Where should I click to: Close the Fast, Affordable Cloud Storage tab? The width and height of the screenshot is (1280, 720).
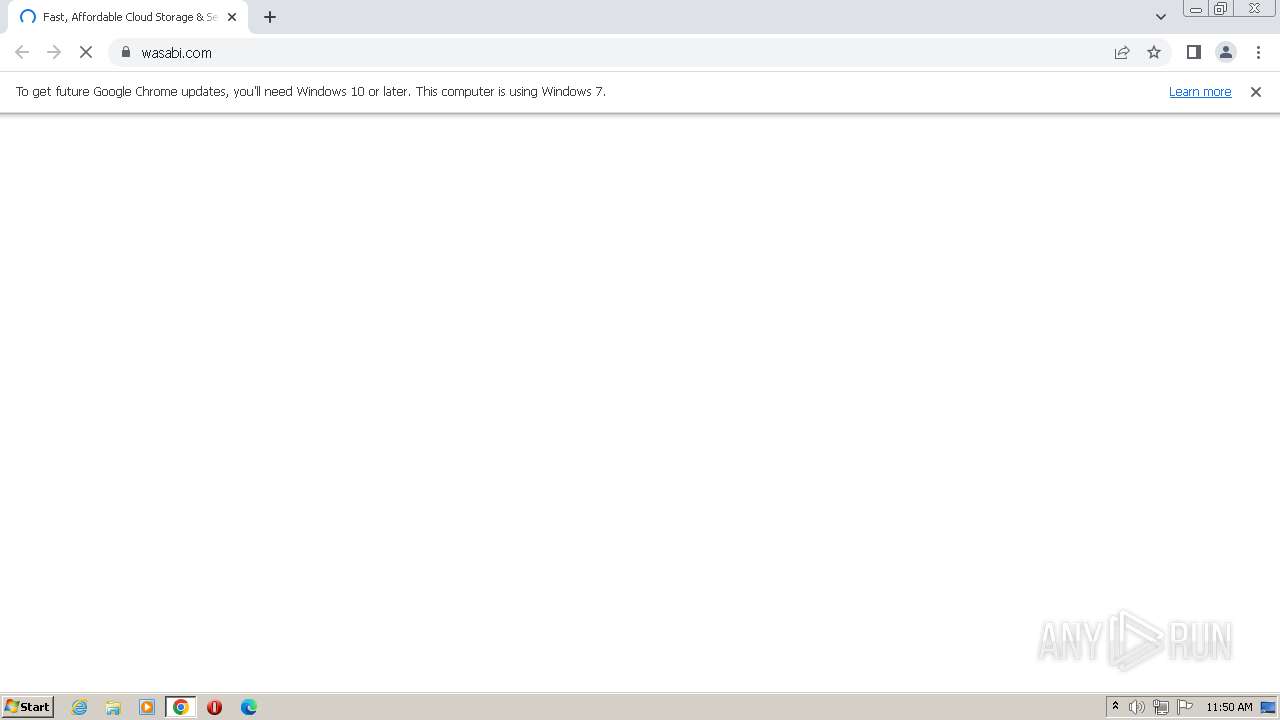click(232, 17)
